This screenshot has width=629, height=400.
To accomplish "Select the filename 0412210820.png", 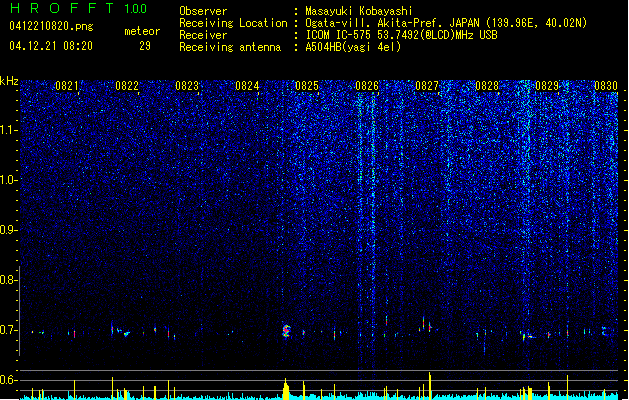I will tap(51, 26).
